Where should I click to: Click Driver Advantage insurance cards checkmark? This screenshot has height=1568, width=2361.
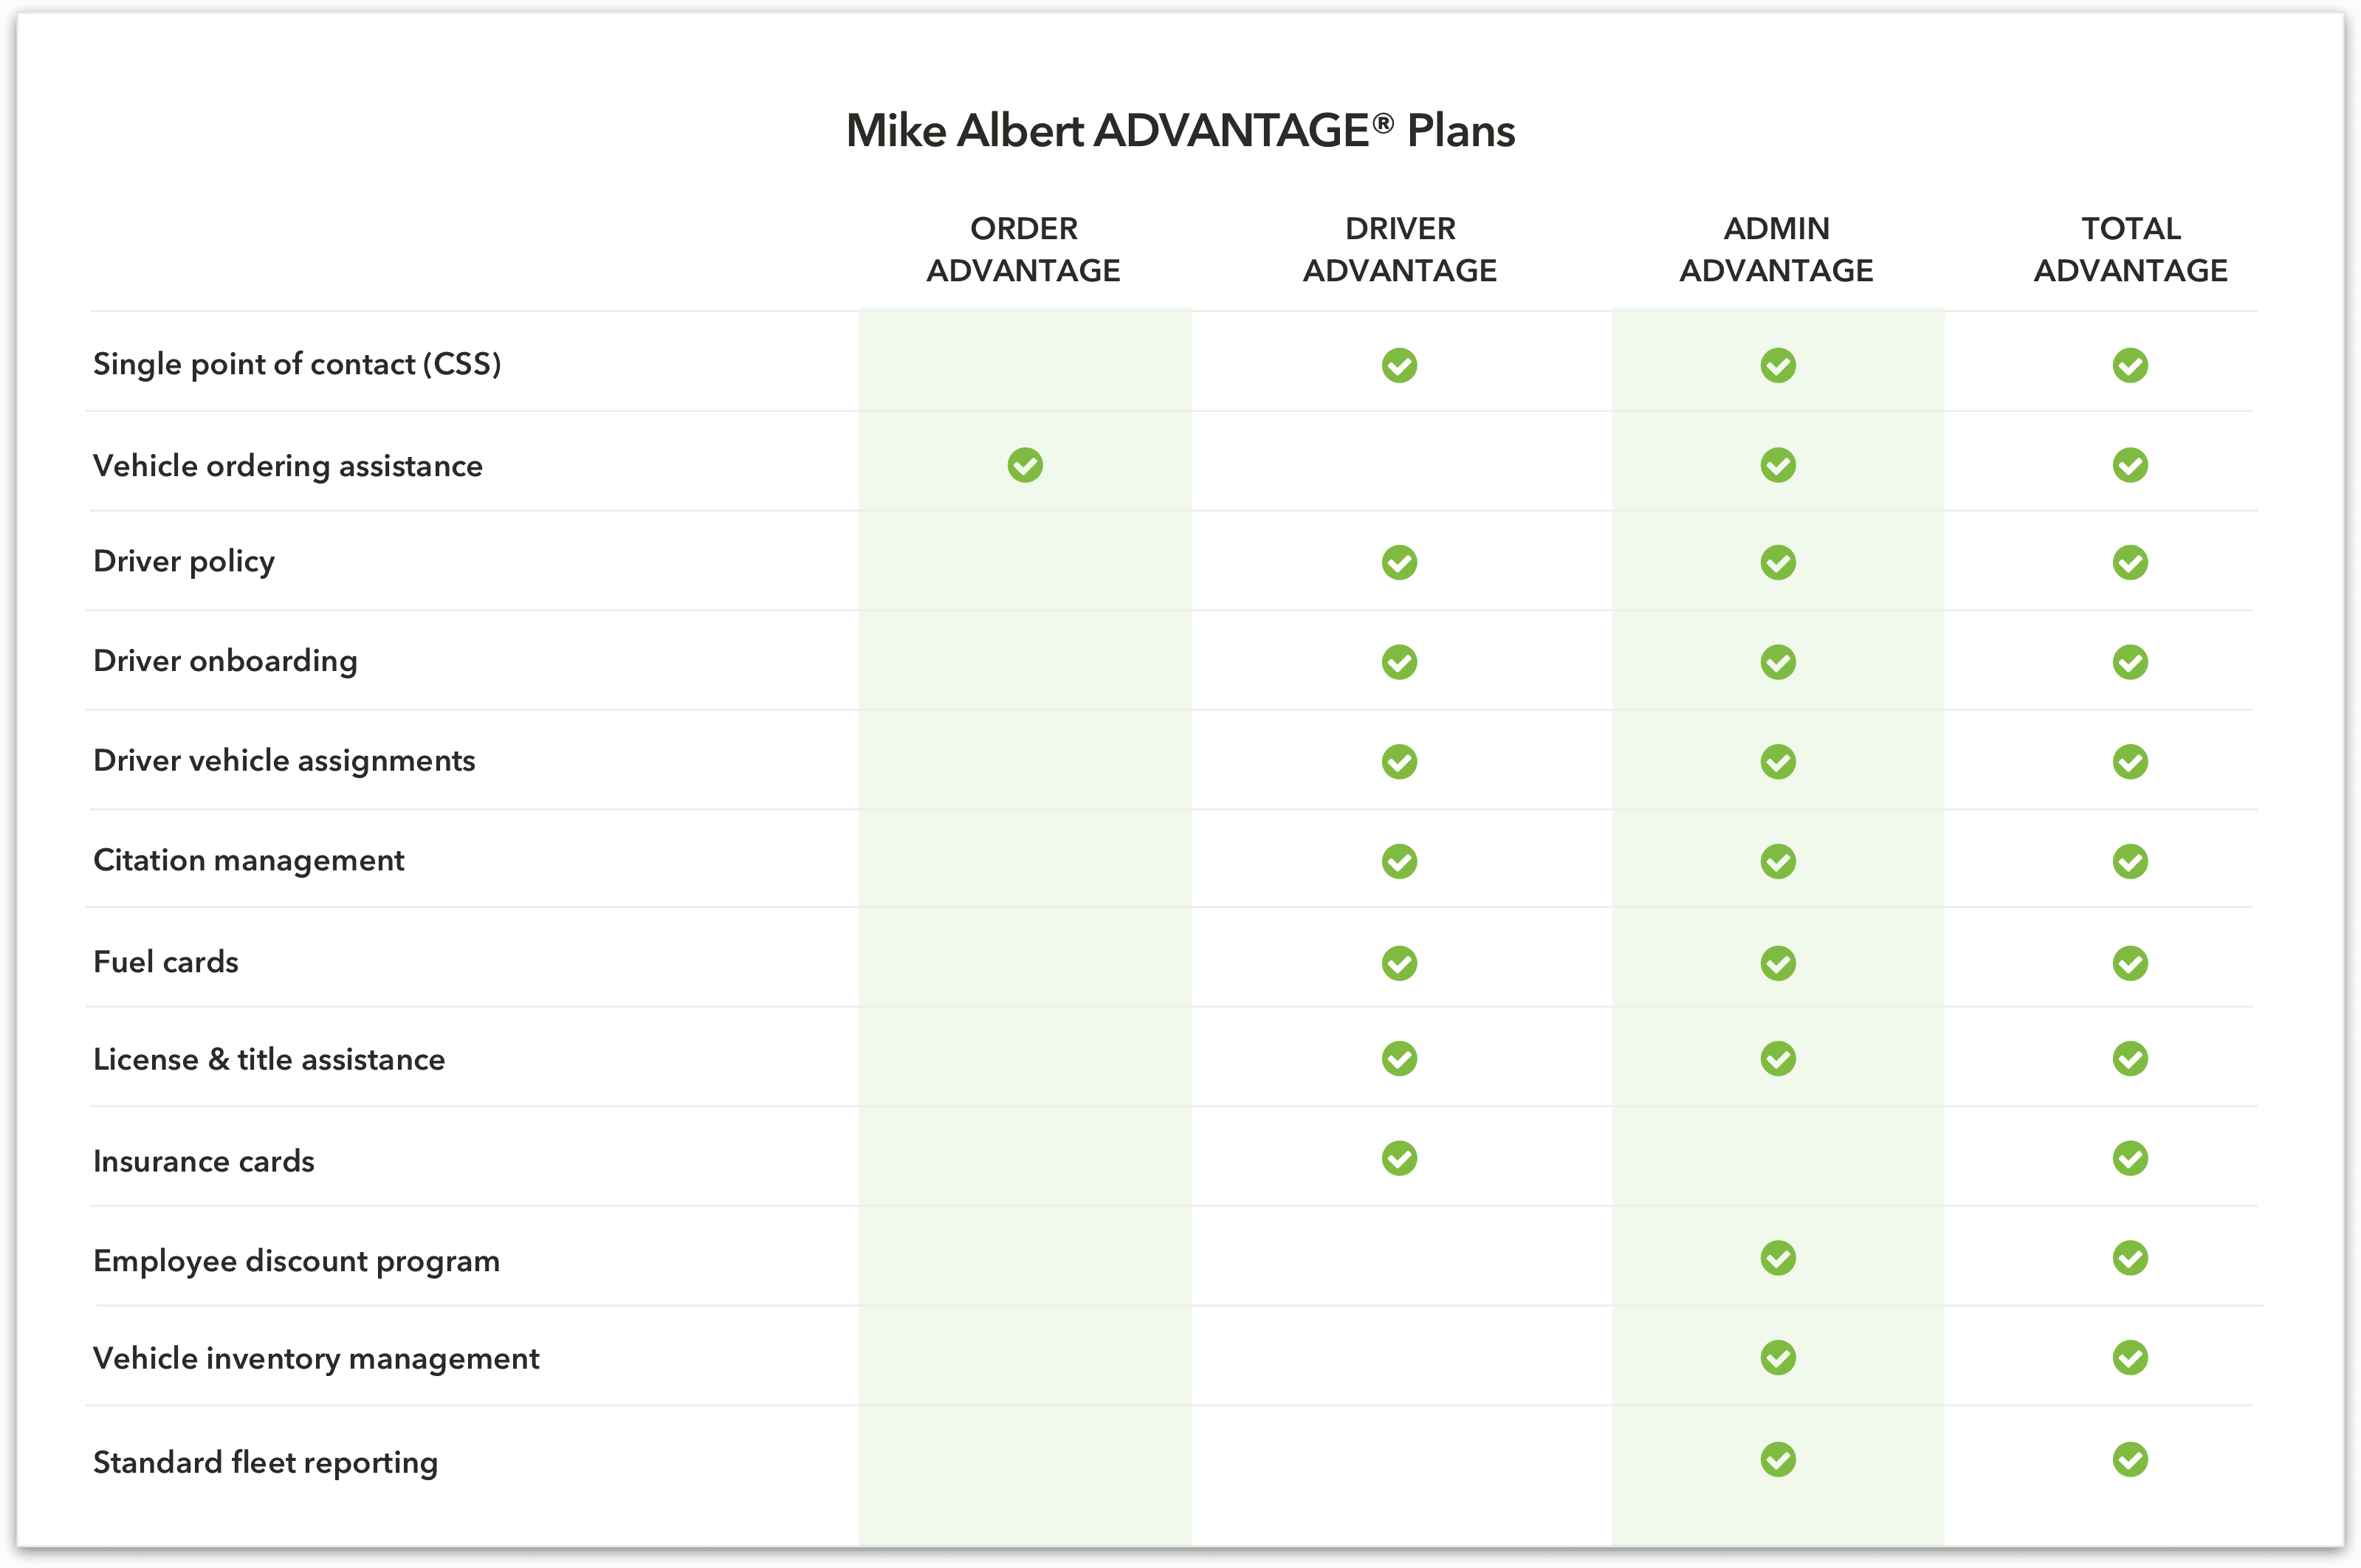1399,1158
